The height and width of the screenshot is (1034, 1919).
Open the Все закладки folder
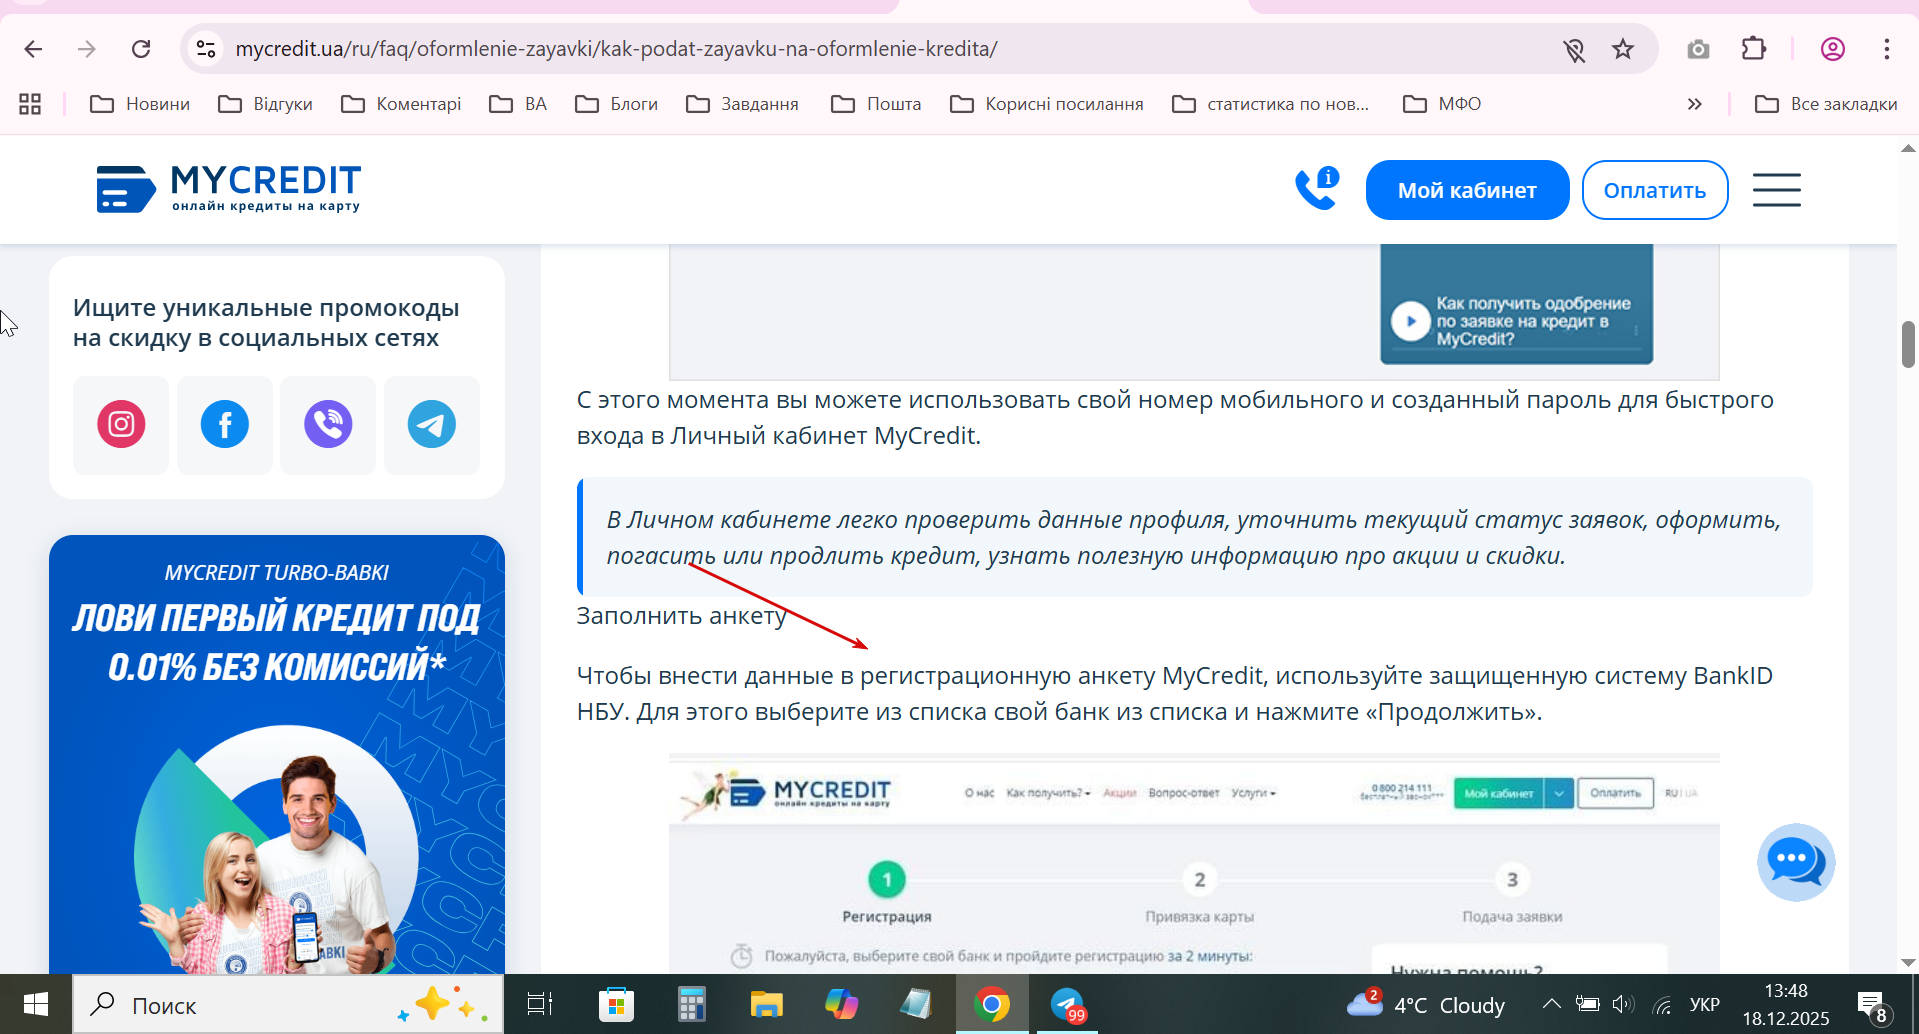pos(1826,104)
